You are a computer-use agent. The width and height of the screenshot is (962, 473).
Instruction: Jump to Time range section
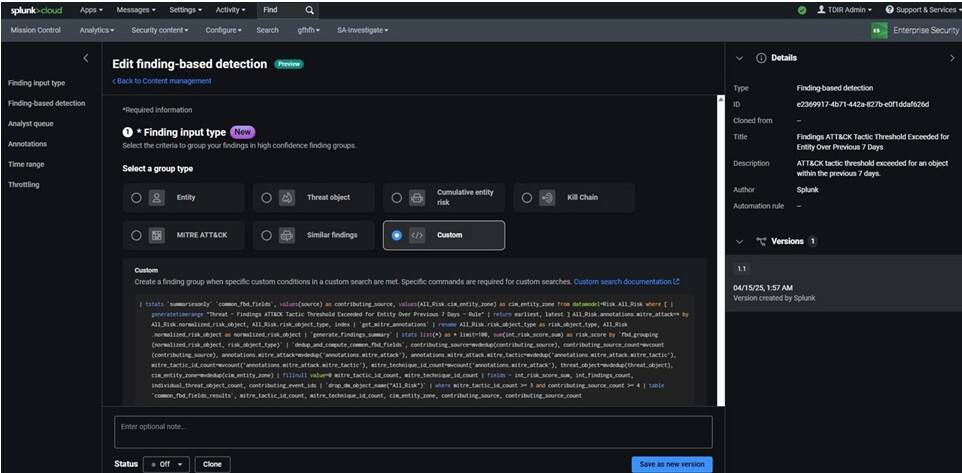[26, 164]
